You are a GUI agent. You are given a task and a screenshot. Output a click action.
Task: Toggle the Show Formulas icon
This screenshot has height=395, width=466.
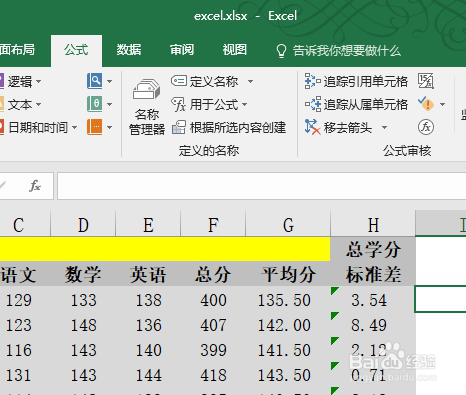[x=426, y=81]
